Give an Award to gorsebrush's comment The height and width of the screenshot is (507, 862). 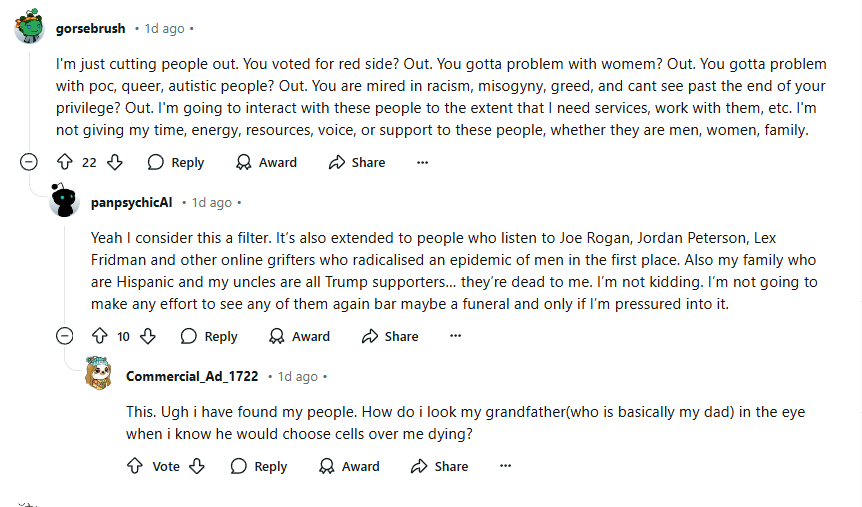click(266, 162)
